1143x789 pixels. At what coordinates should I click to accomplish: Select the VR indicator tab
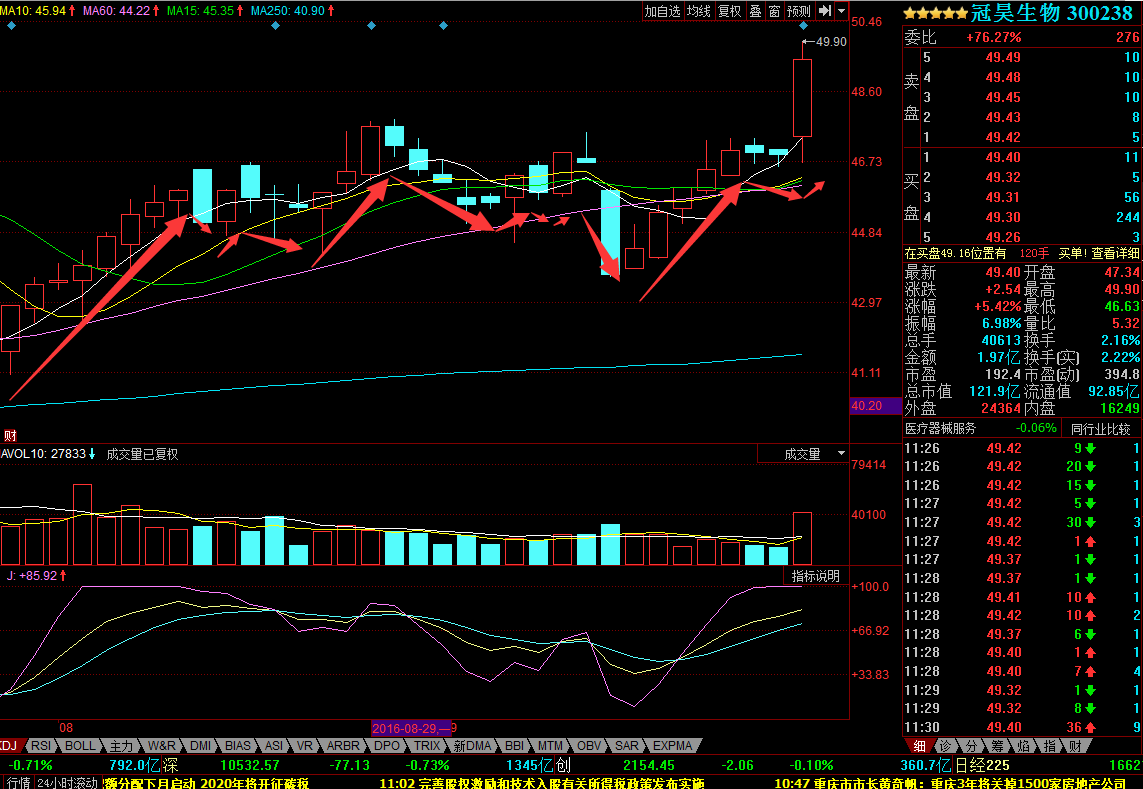(x=304, y=745)
